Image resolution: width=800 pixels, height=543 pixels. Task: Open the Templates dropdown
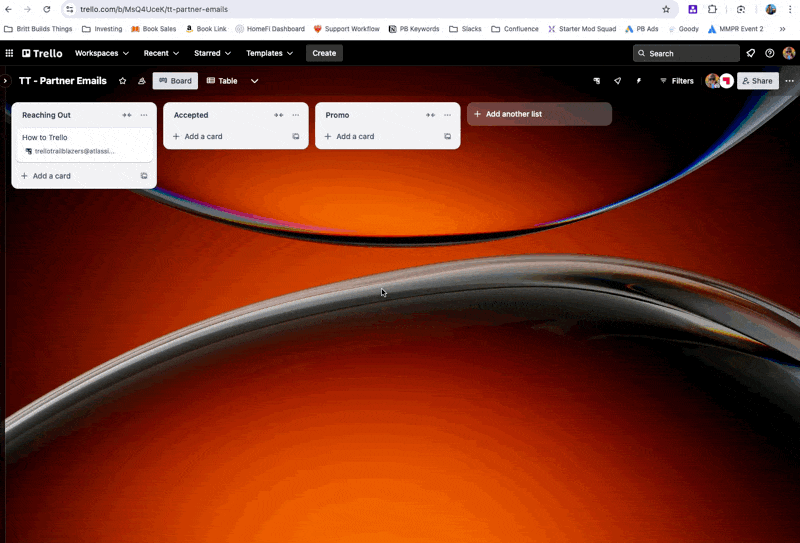(269, 53)
